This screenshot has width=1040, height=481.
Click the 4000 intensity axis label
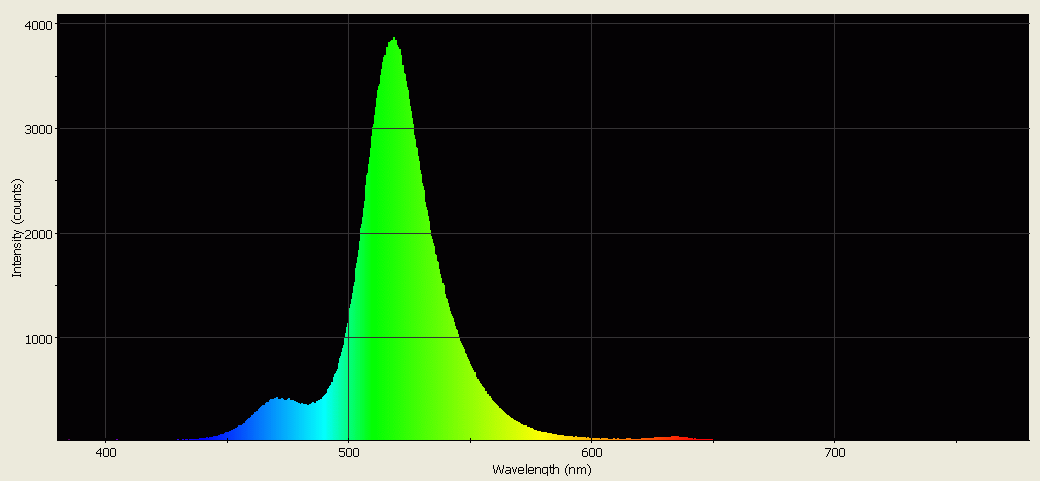[39, 25]
